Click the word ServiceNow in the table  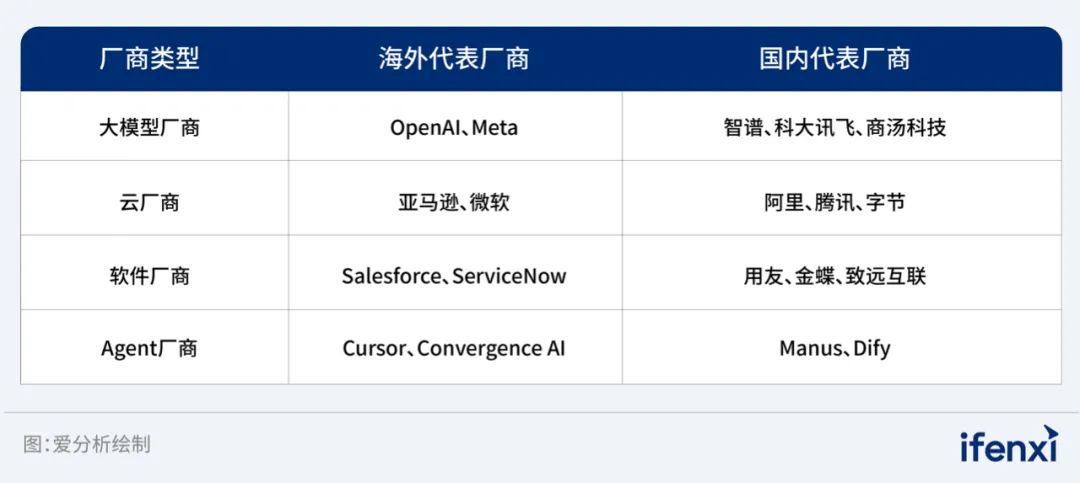point(510,276)
